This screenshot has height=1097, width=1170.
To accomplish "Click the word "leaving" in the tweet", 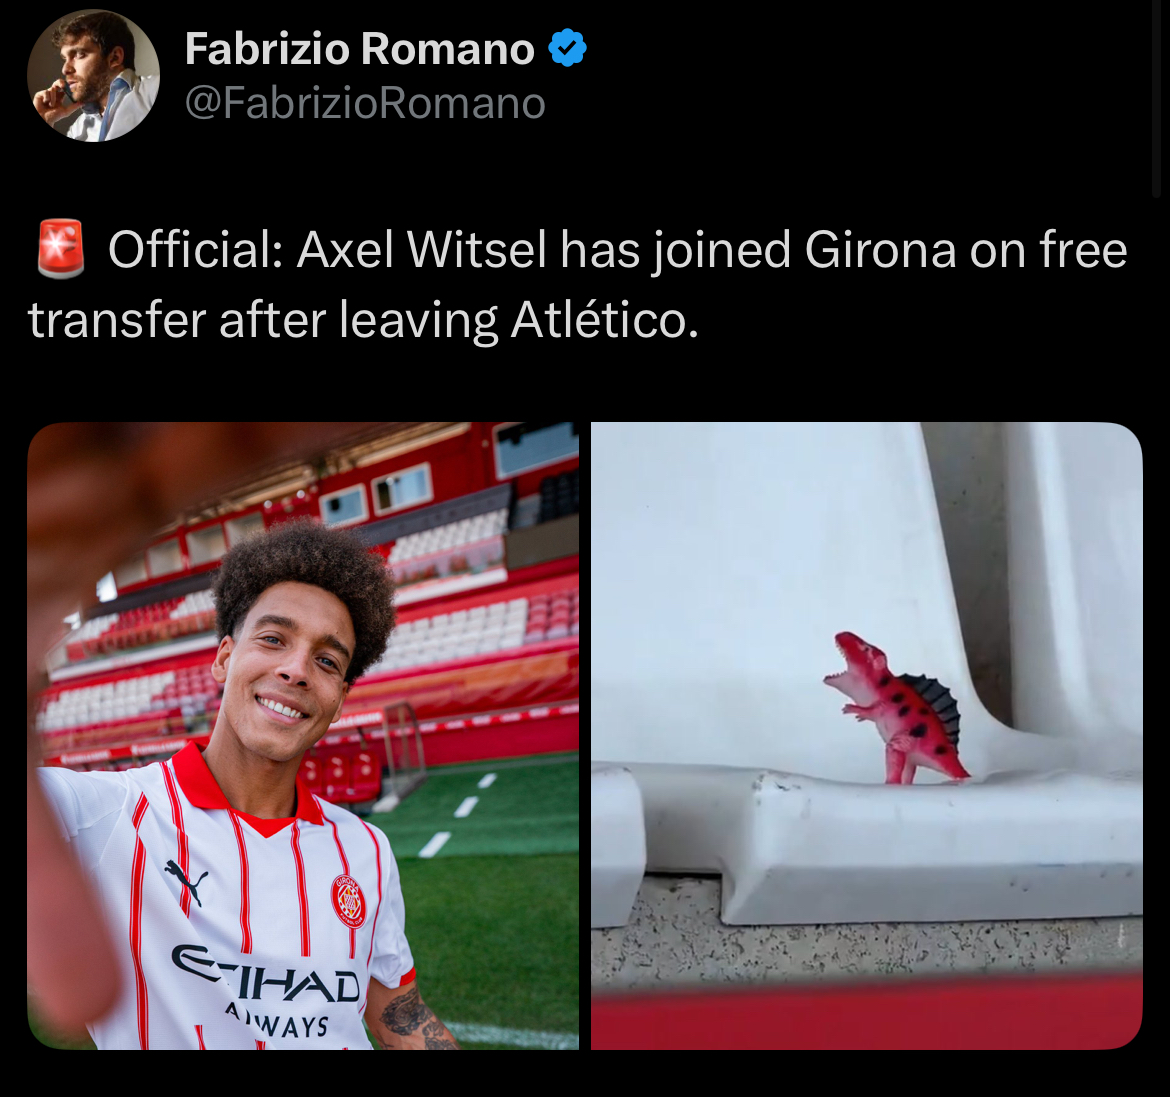I will pos(418,322).
